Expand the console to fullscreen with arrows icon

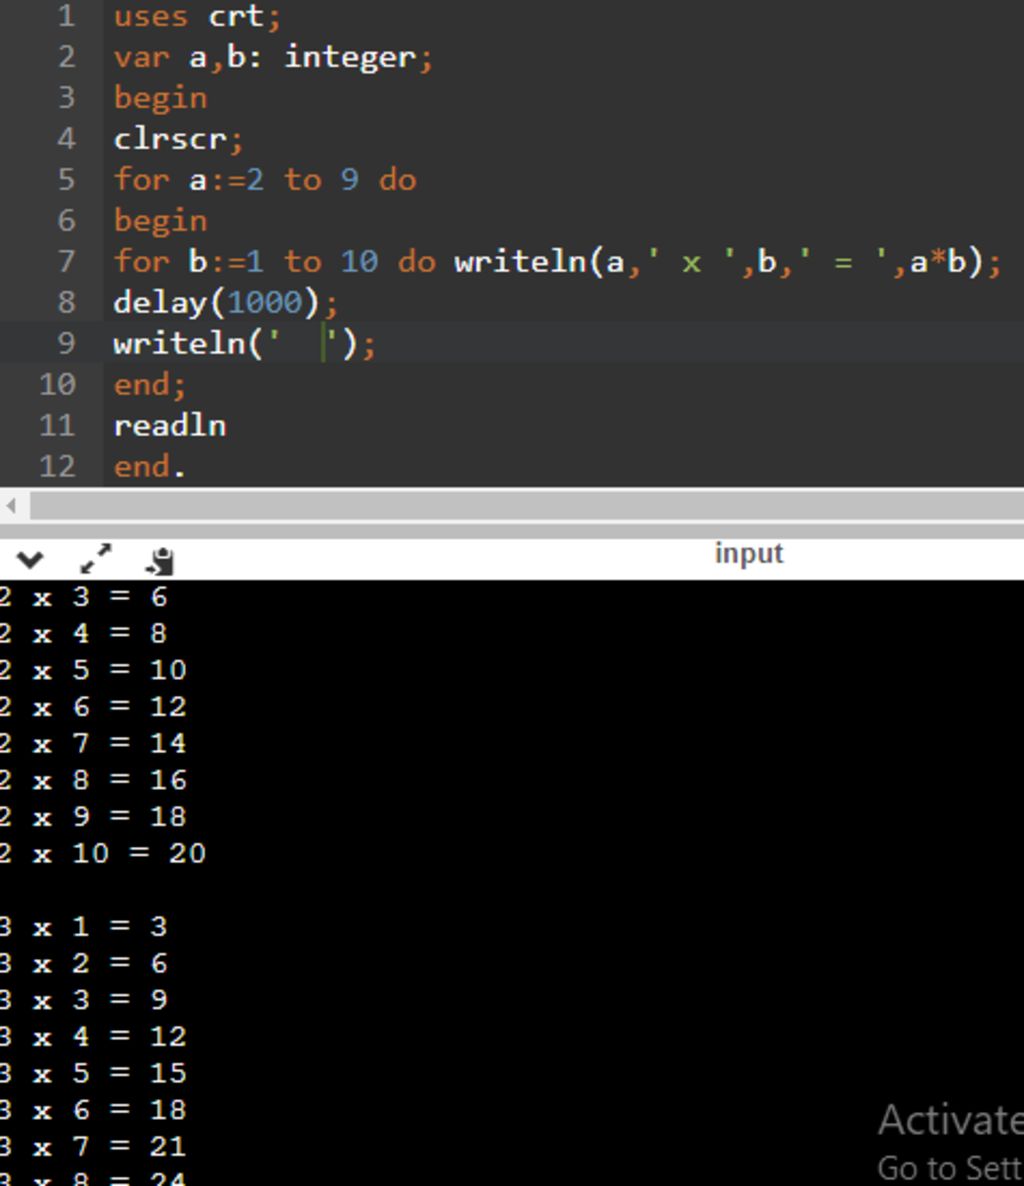[x=95, y=559]
